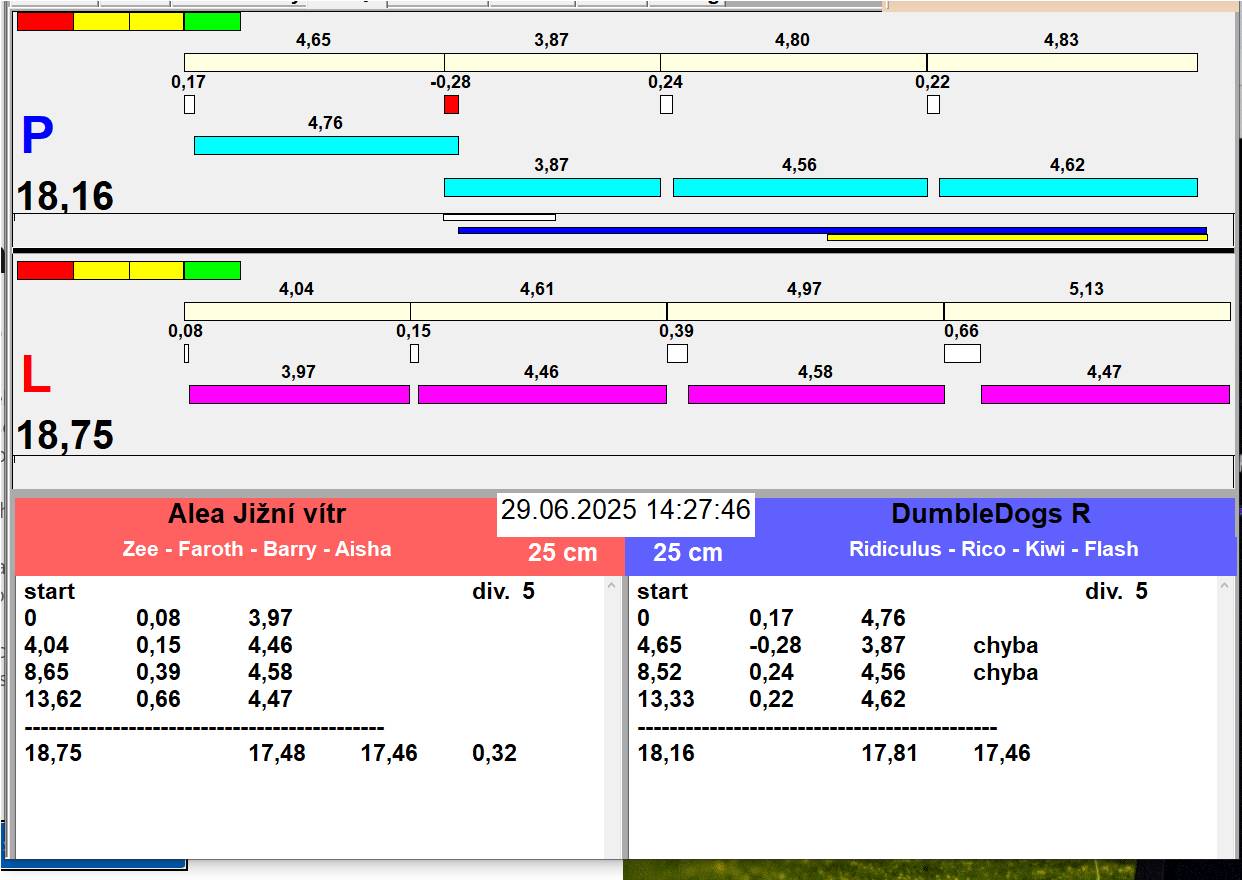
Task: Click the green start light in L lane
Action: click(x=212, y=270)
